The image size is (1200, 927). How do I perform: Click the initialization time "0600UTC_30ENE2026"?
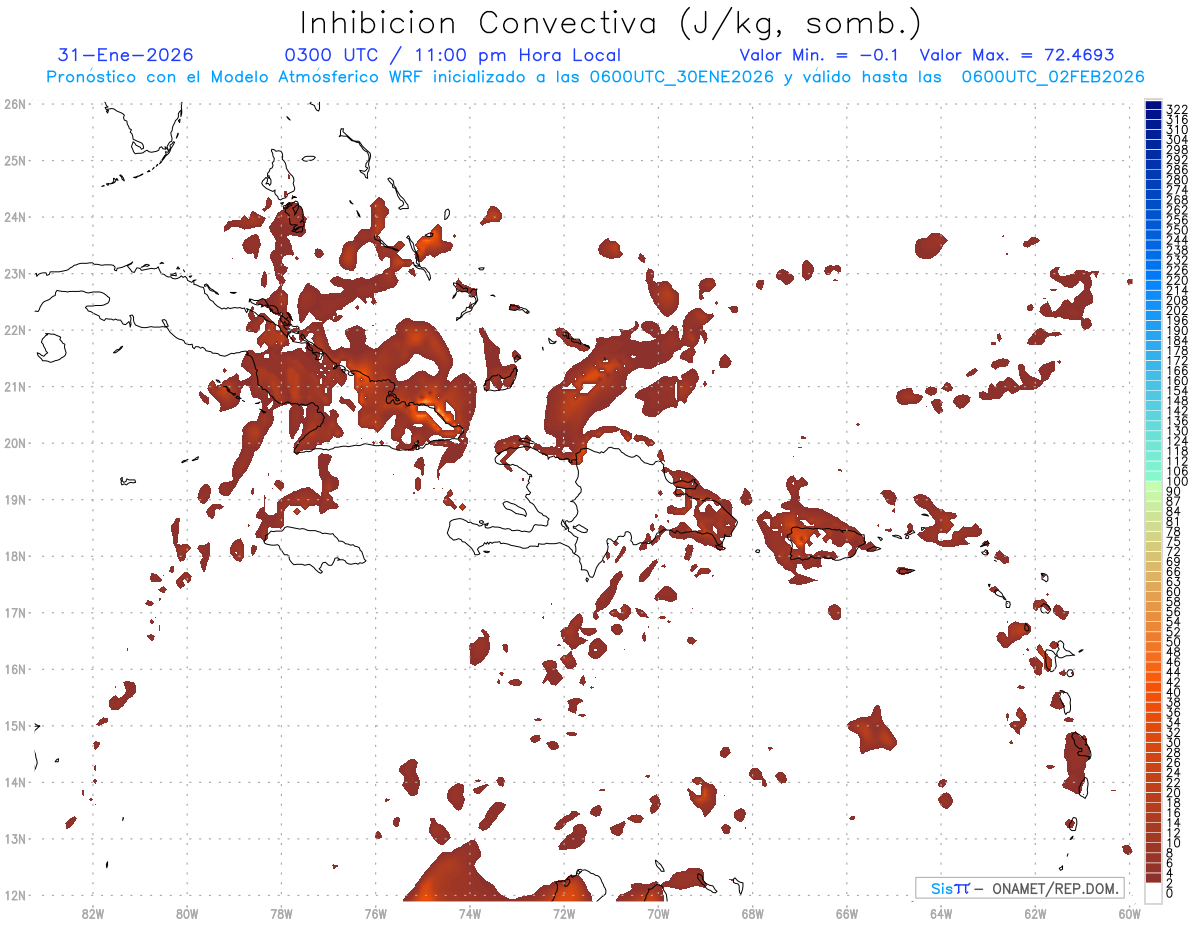[682, 77]
